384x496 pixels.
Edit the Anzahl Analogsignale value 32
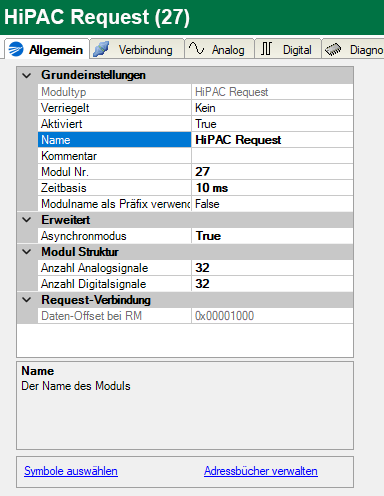point(272,268)
